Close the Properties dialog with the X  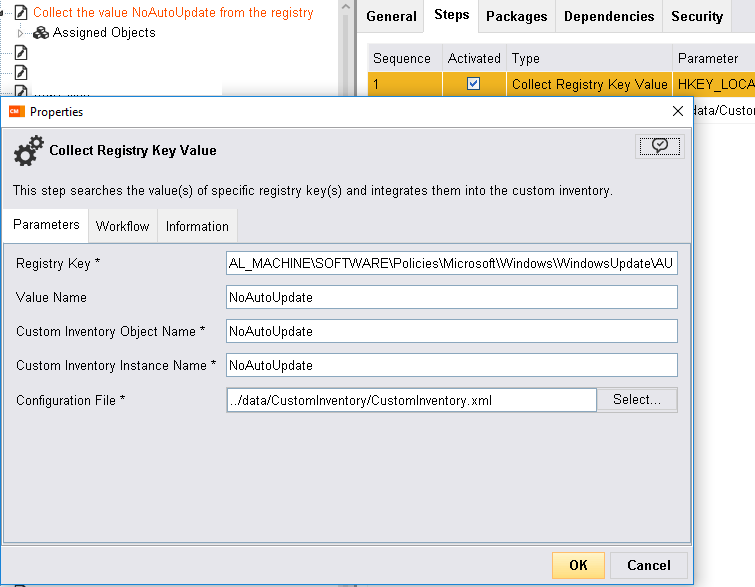pos(677,112)
